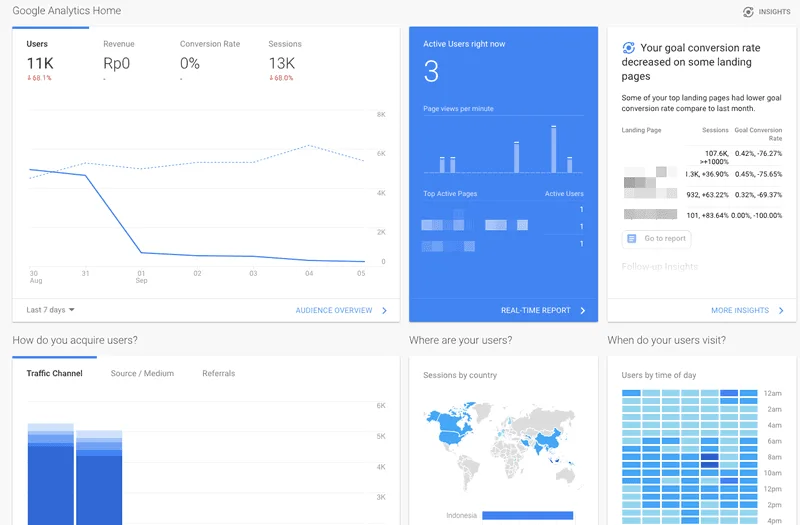Click the Users by time of day title
This screenshot has height=525, width=800.
click(659, 375)
